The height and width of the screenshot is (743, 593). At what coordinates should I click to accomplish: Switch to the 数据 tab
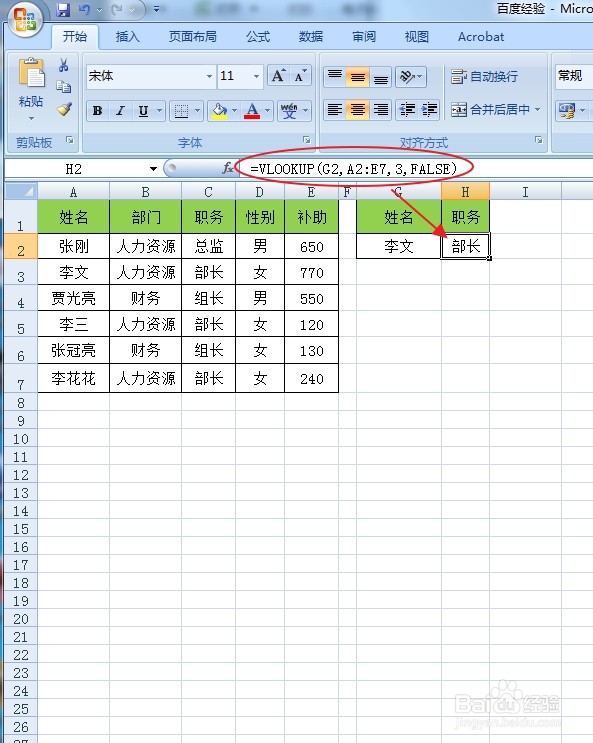(311, 36)
